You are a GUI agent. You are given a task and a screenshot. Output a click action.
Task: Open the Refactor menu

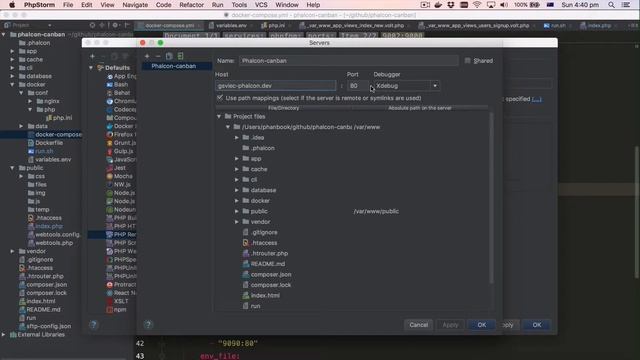coord(191,5)
